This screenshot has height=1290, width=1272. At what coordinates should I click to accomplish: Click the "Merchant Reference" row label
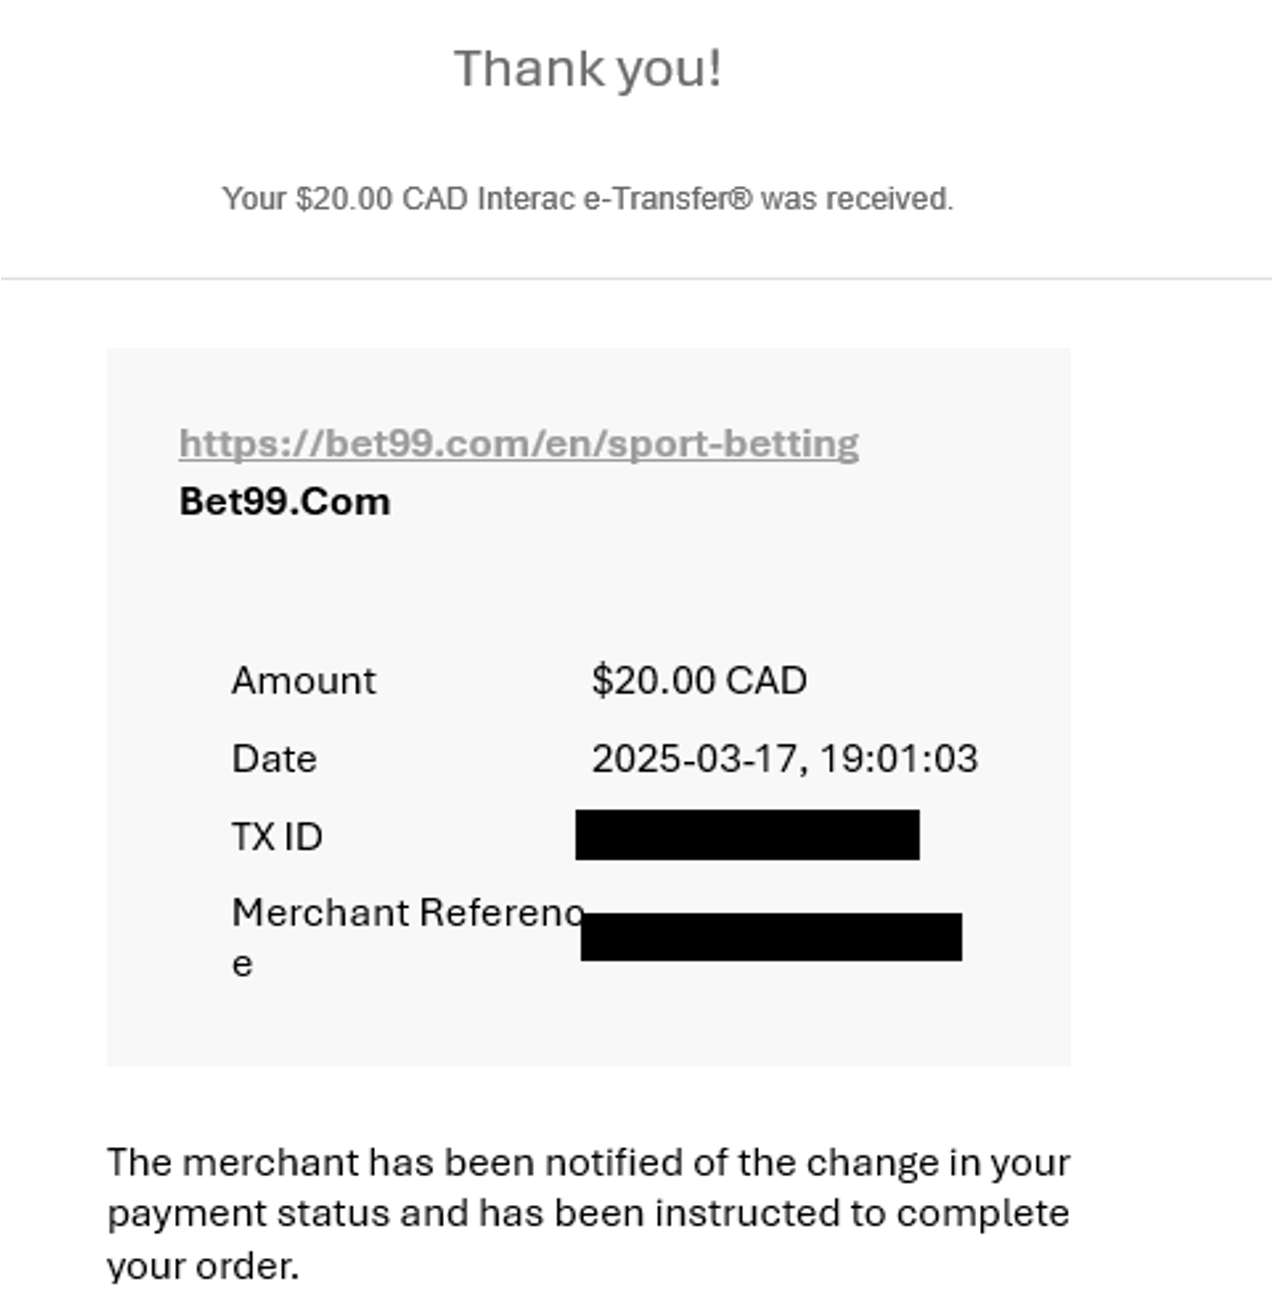point(405,913)
